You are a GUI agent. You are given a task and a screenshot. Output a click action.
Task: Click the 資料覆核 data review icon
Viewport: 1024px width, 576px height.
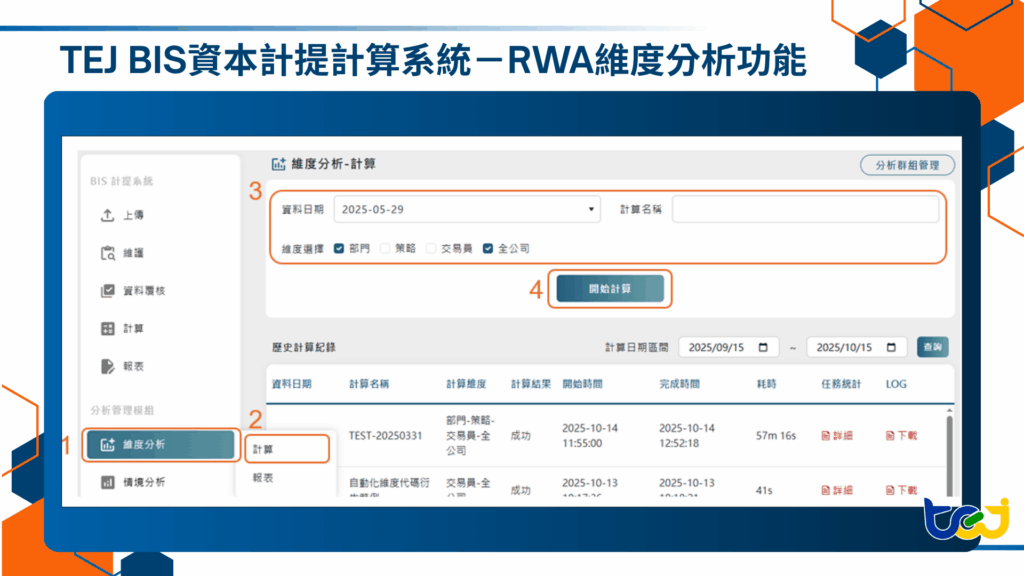[x=110, y=291]
